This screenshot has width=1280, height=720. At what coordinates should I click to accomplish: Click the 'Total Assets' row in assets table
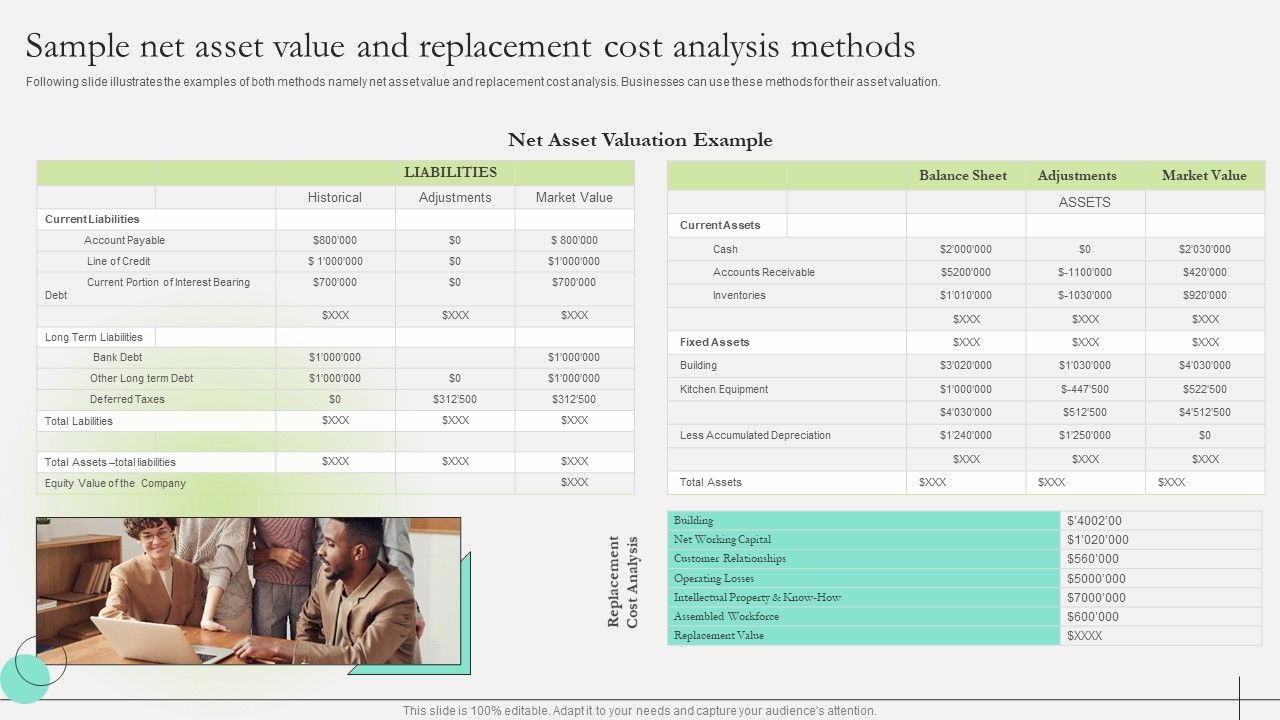(711, 482)
